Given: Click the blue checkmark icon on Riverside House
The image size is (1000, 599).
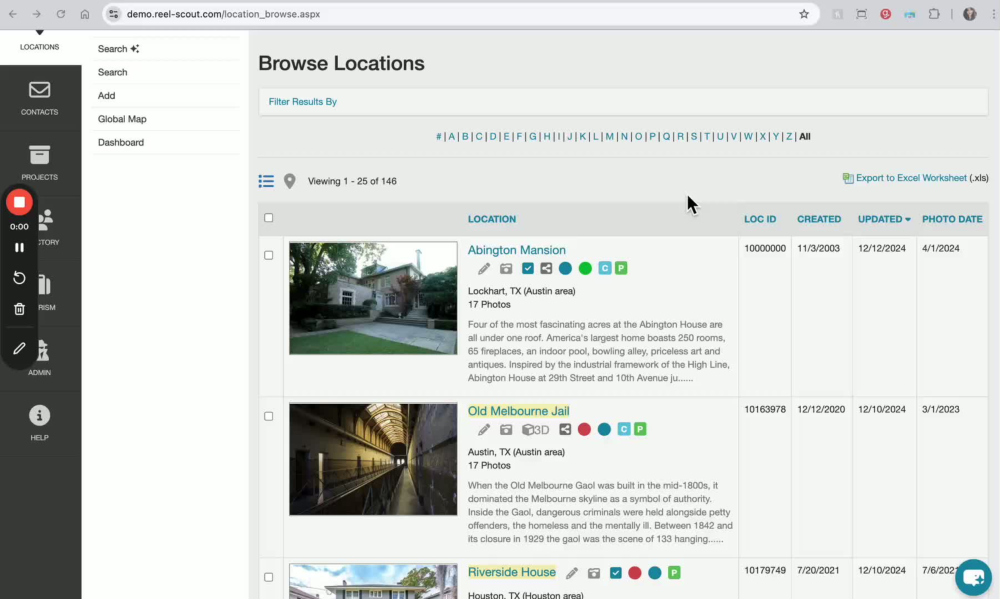Looking at the screenshot, I should pyautogui.click(x=615, y=573).
